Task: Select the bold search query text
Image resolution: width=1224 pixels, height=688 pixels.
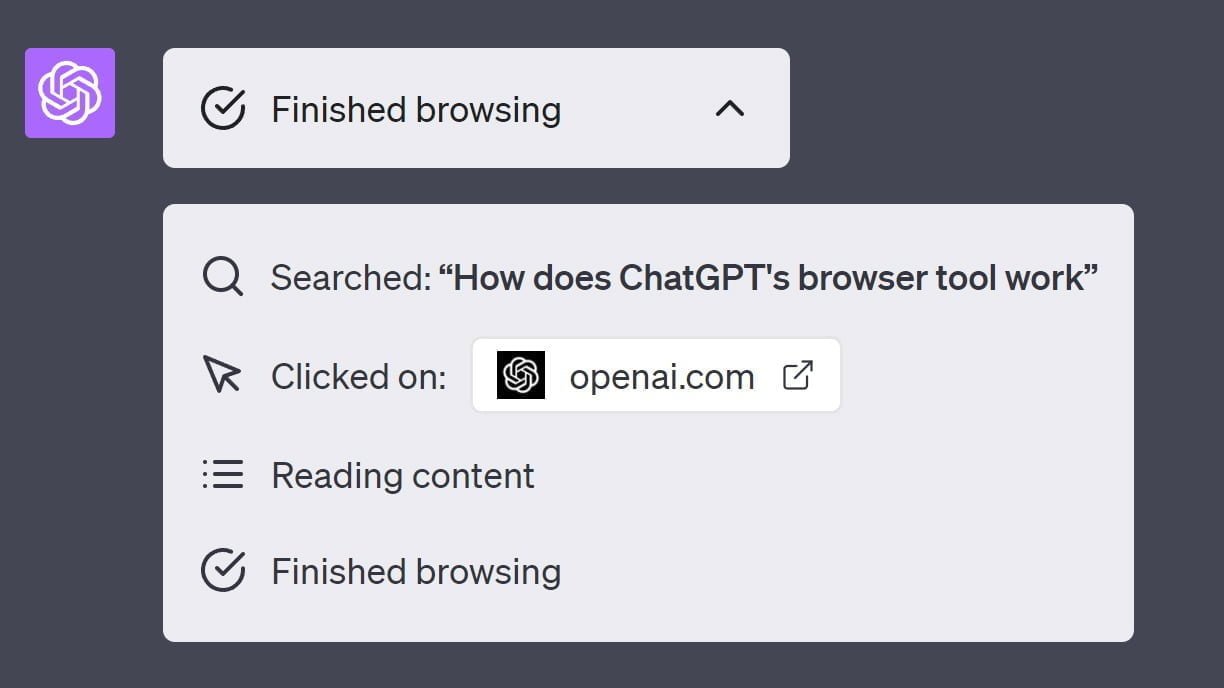Action: [768, 278]
